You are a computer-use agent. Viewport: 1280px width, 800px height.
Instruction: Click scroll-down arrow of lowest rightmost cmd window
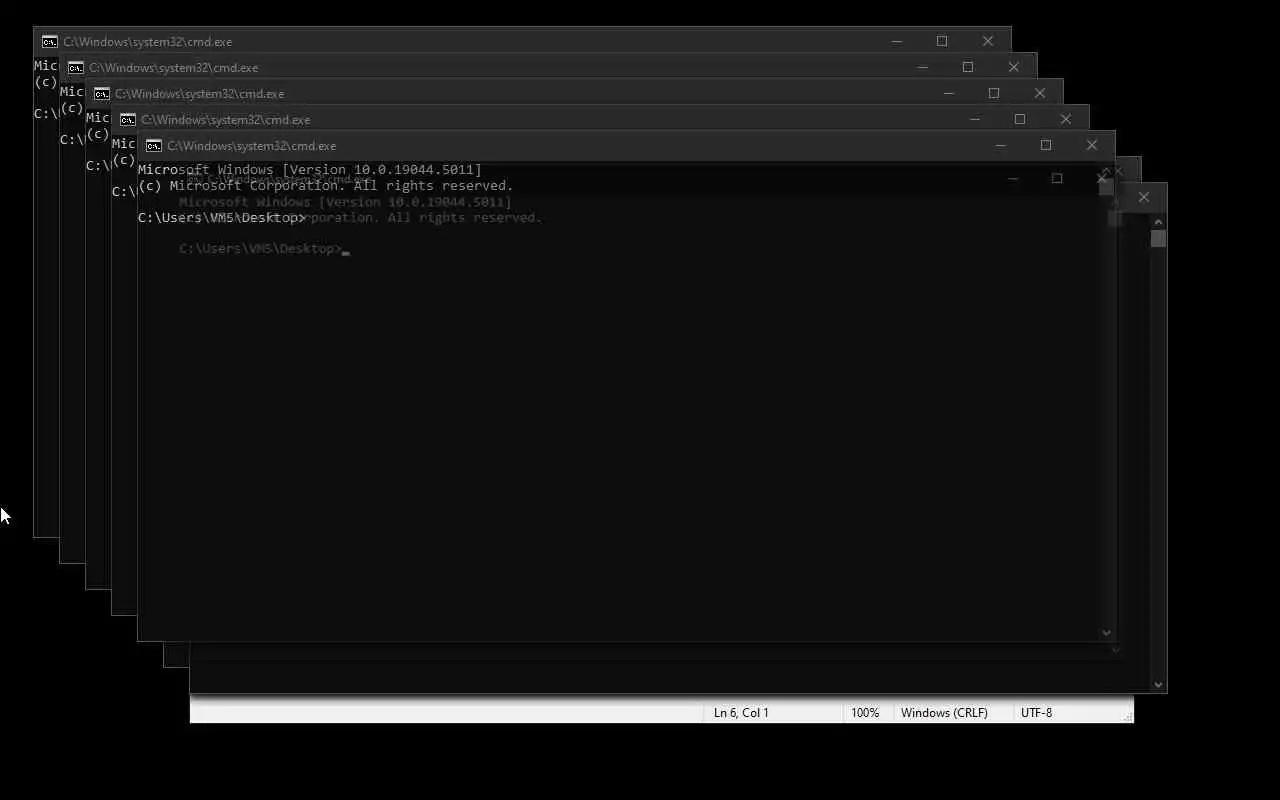pyautogui.click(x=1158, y=685)
